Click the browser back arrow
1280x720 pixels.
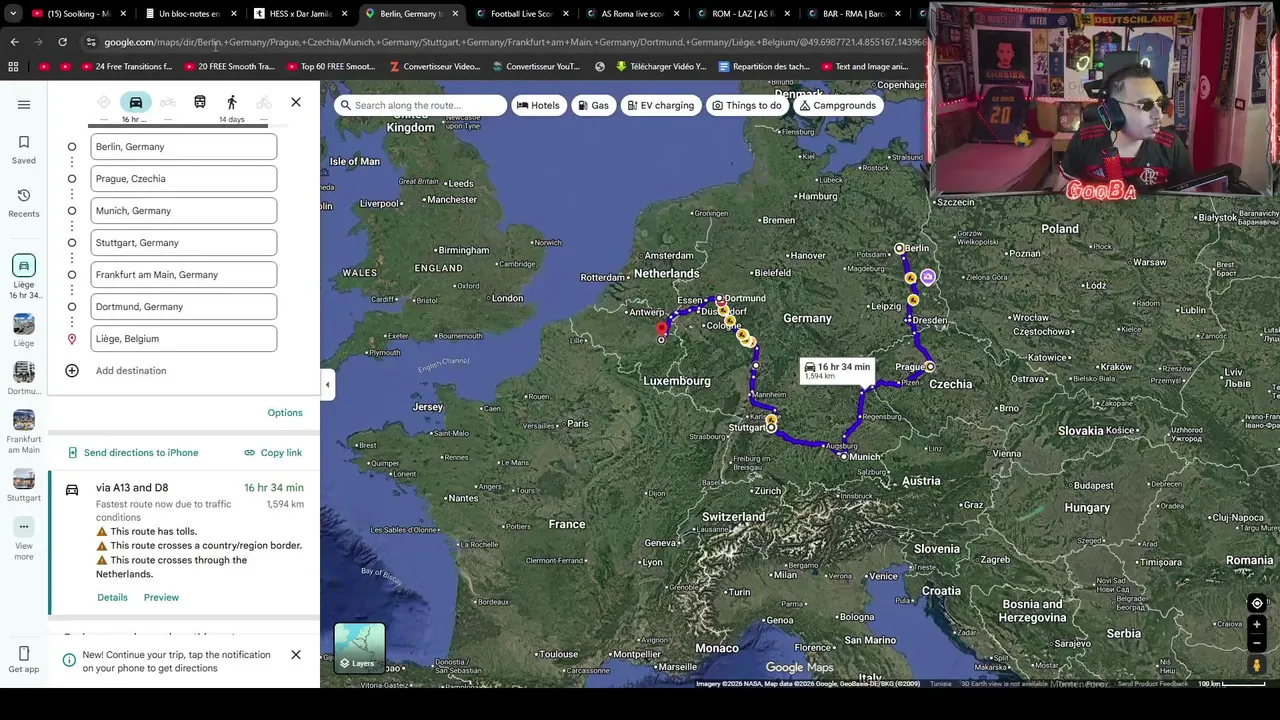tap(14, 42)
